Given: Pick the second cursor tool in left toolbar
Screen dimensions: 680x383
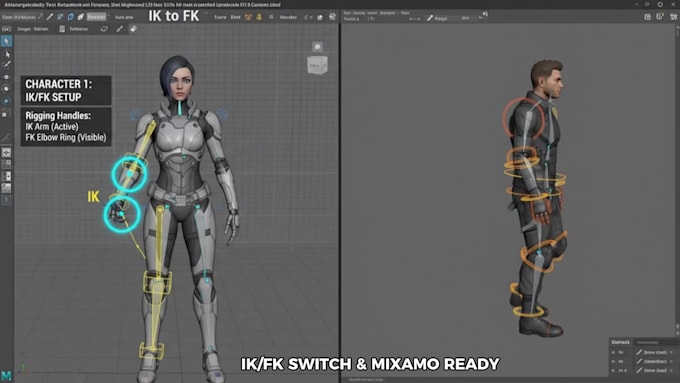Looking at the screenshot, I should point(7,54).
